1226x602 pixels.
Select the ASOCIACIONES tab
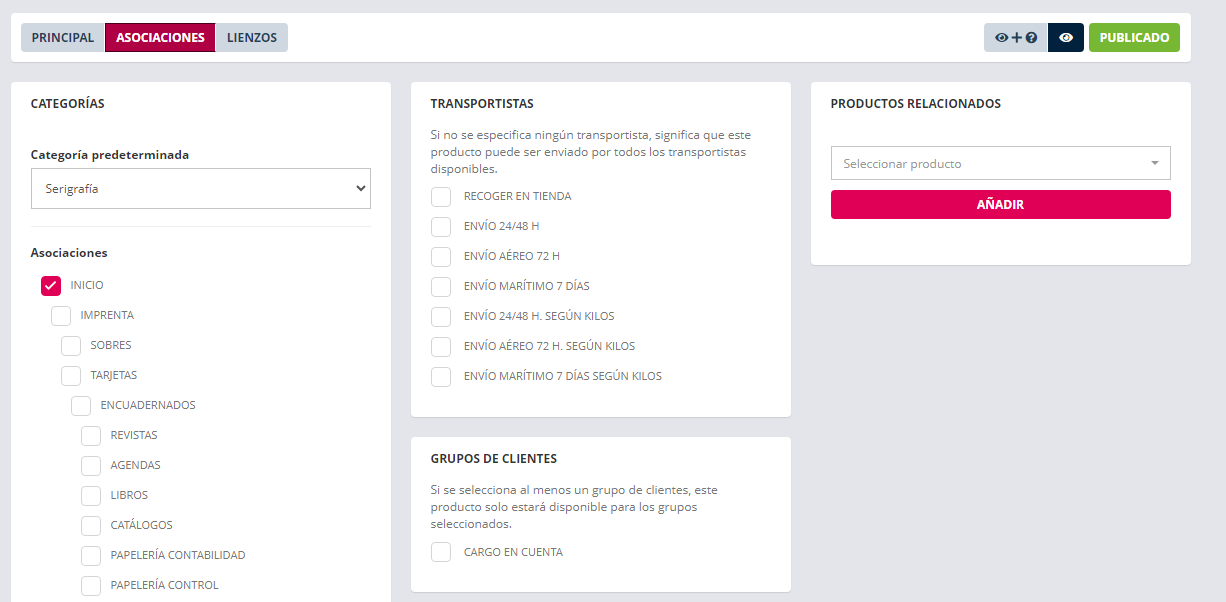(x=160, y=38)
